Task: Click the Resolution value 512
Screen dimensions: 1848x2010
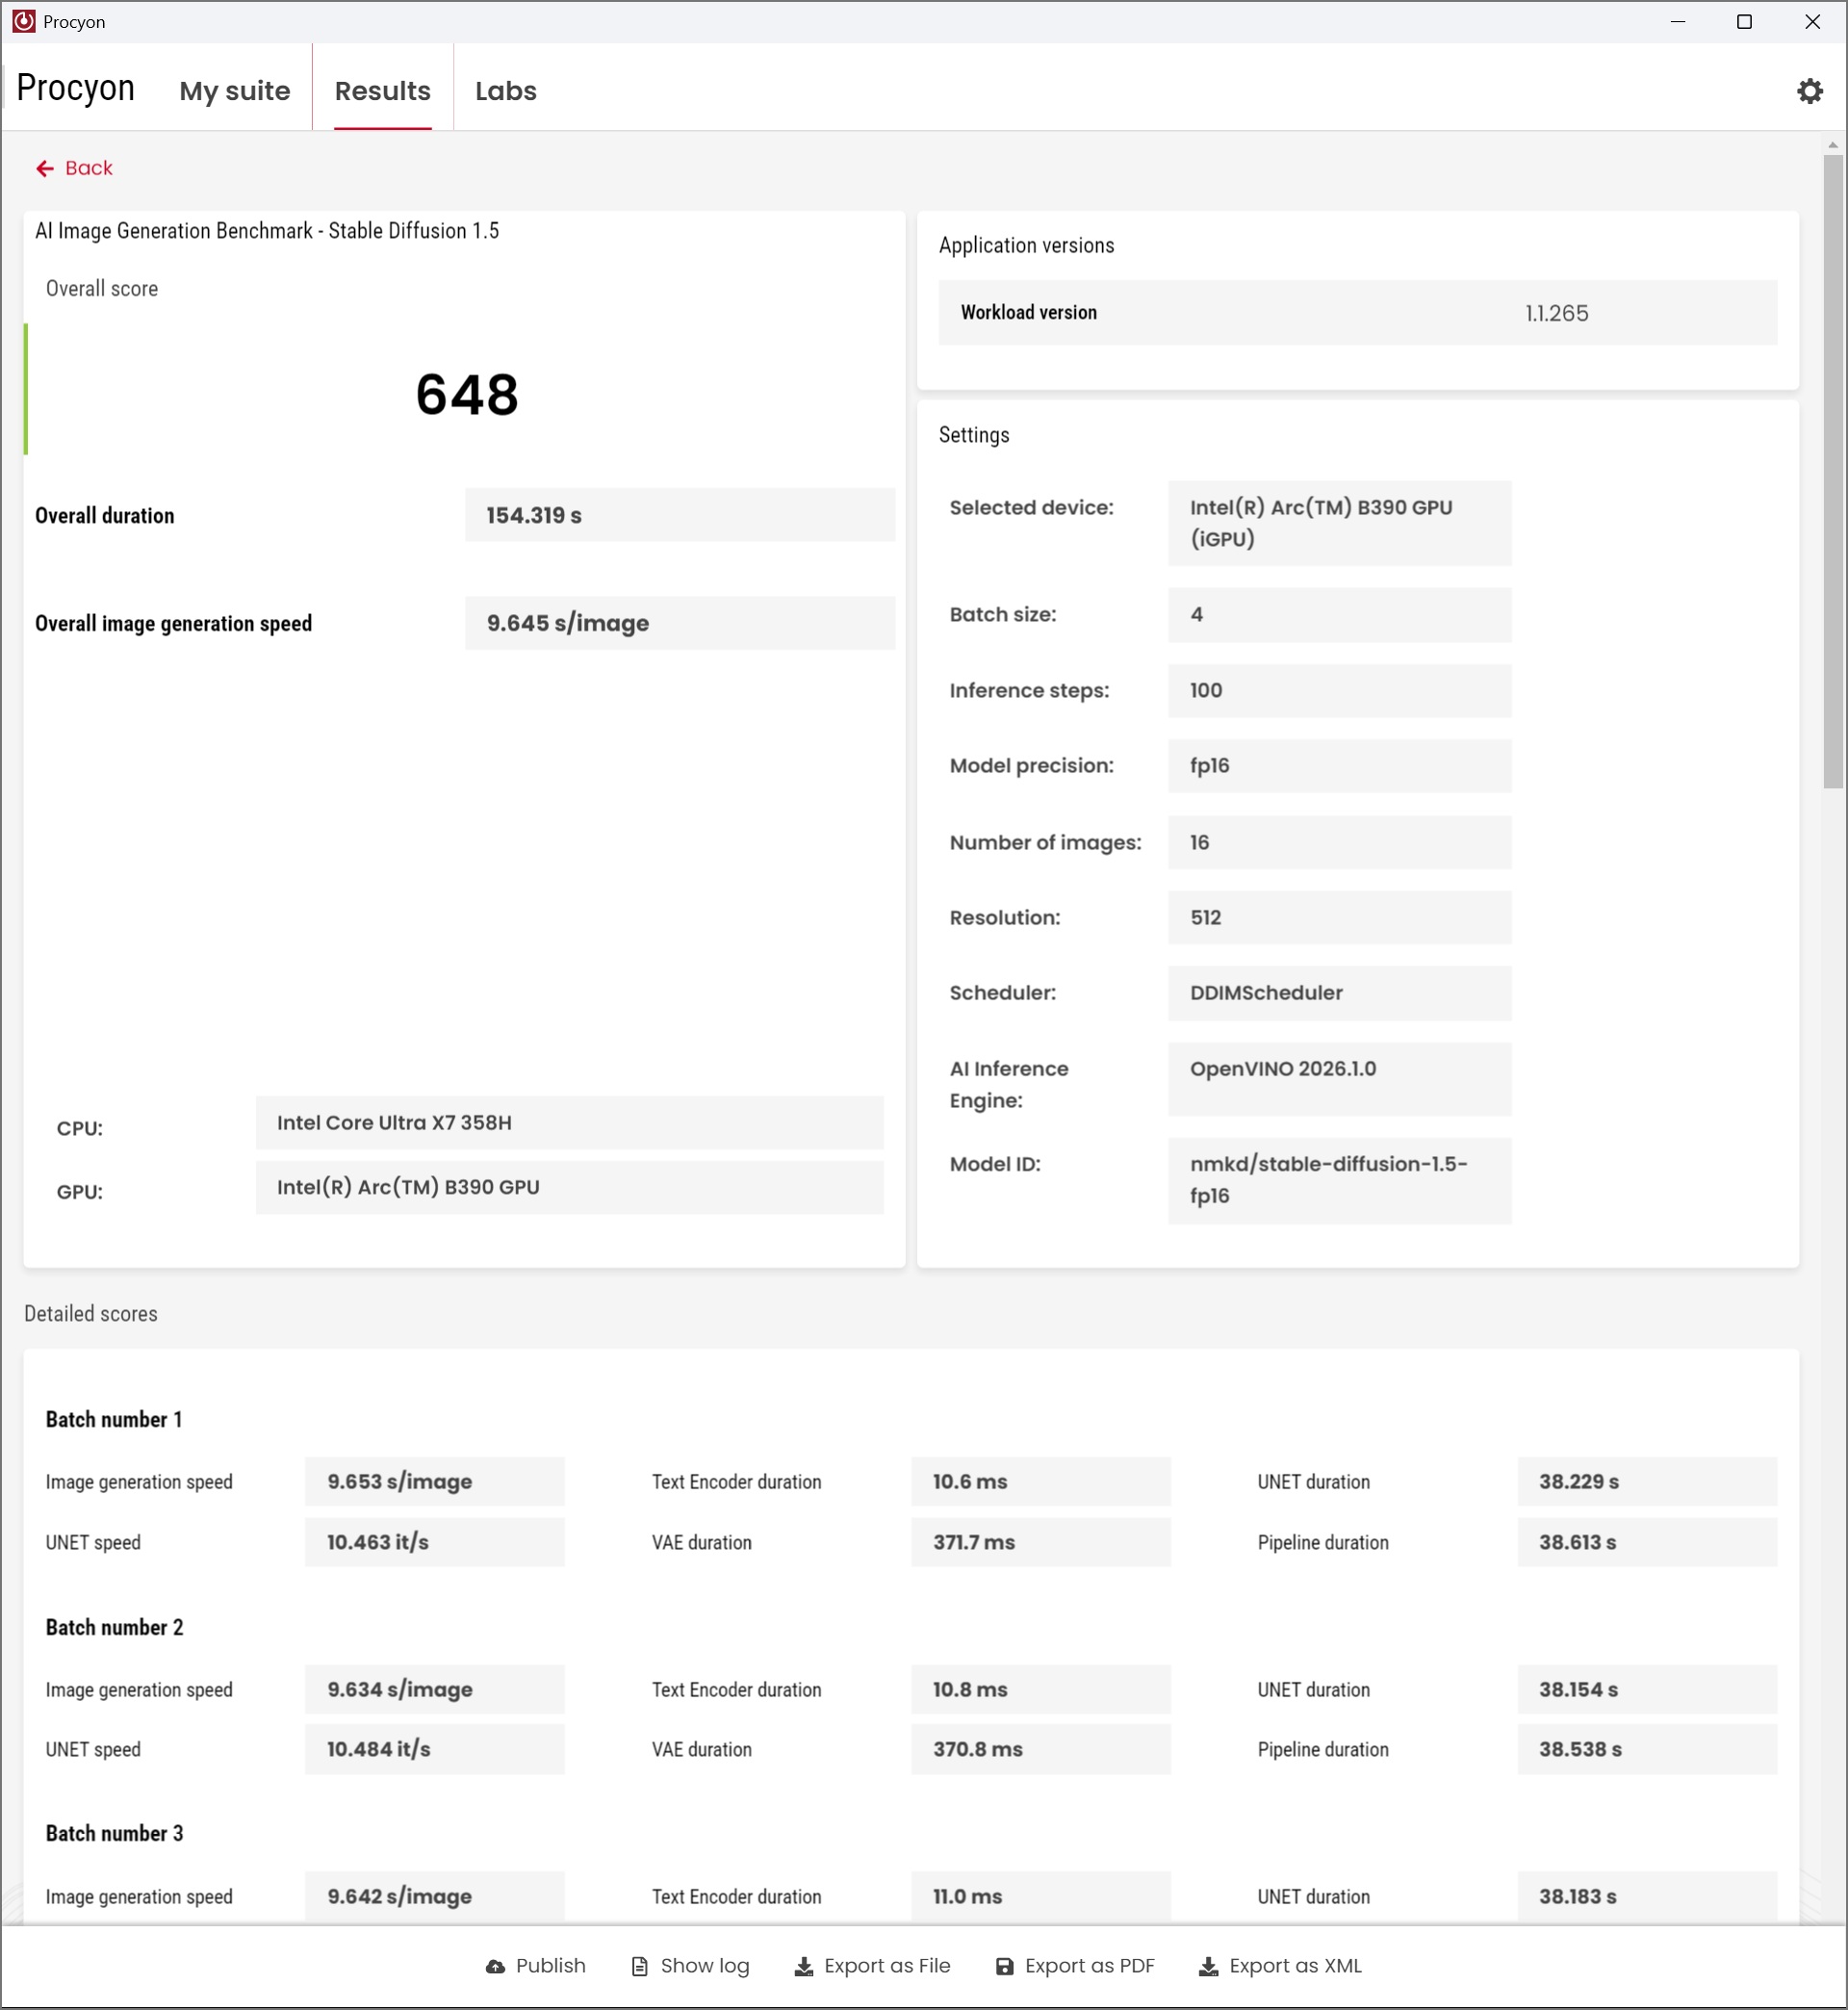Action: [1340, 917]
